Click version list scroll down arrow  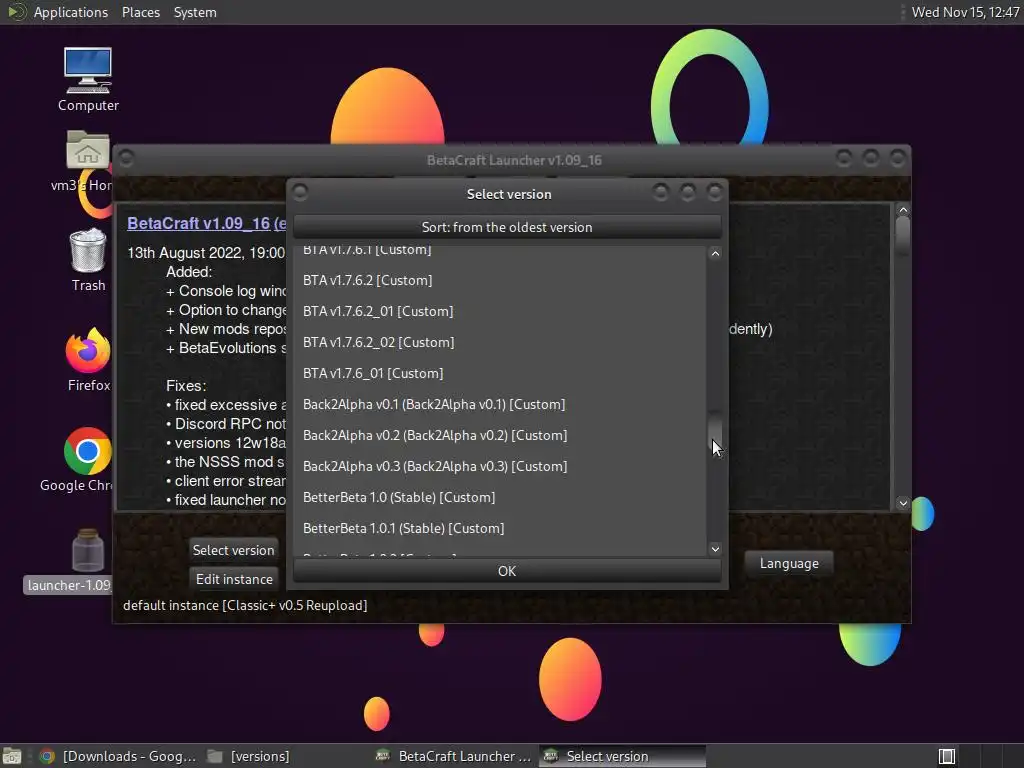click(x=715, y=549)
